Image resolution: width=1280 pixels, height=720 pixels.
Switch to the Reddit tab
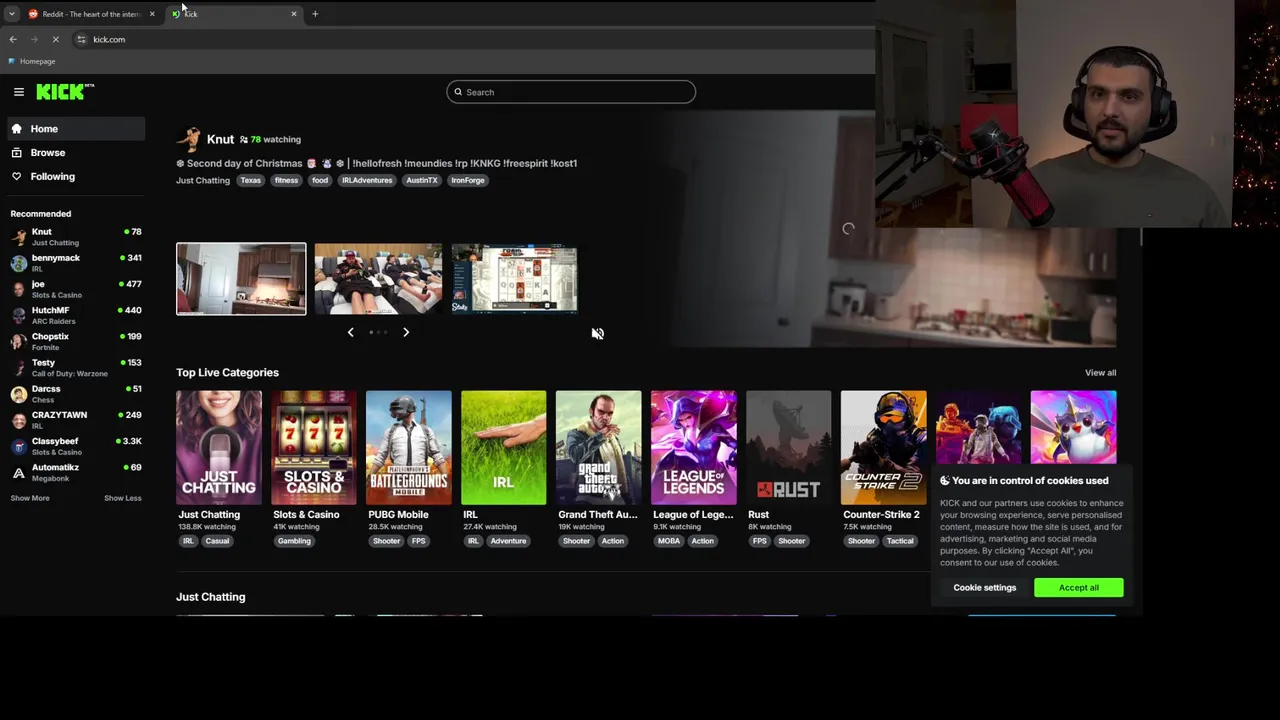91,14
